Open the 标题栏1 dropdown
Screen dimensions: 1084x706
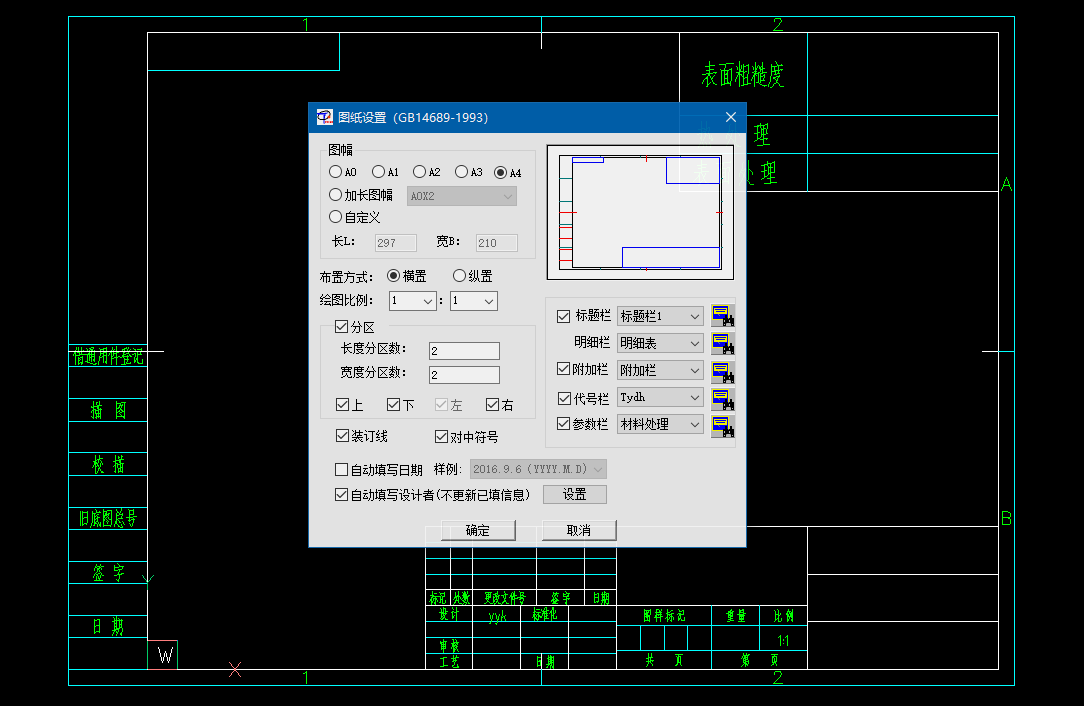[660, 316]
